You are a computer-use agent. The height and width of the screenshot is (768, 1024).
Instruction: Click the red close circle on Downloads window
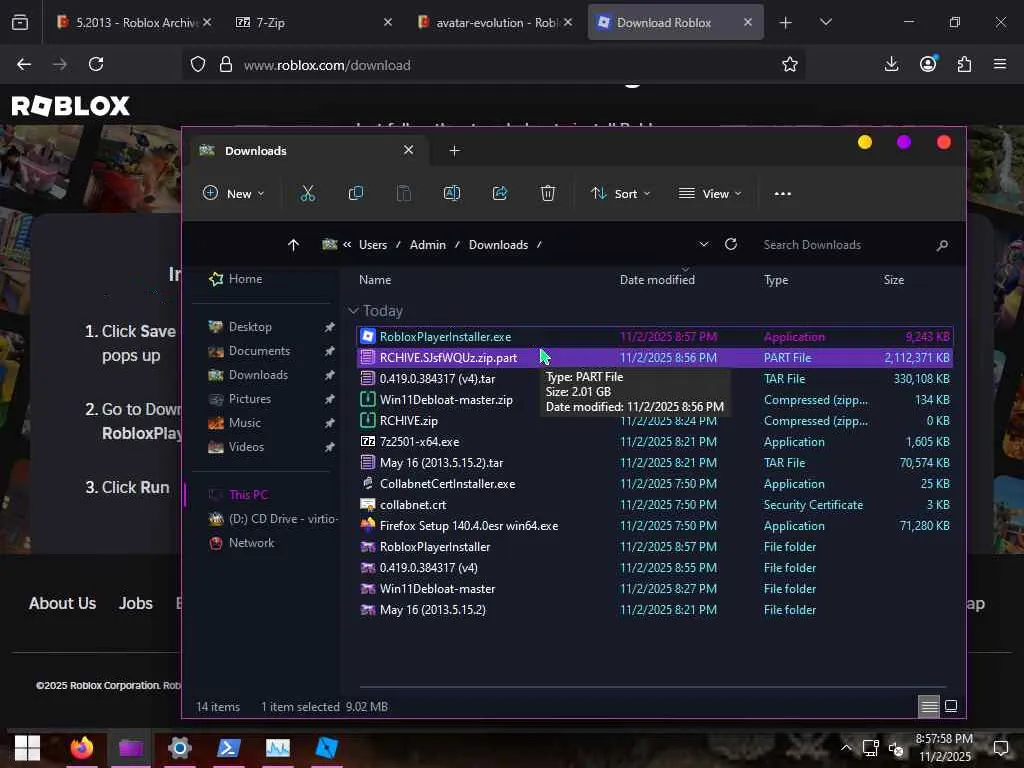944,142
